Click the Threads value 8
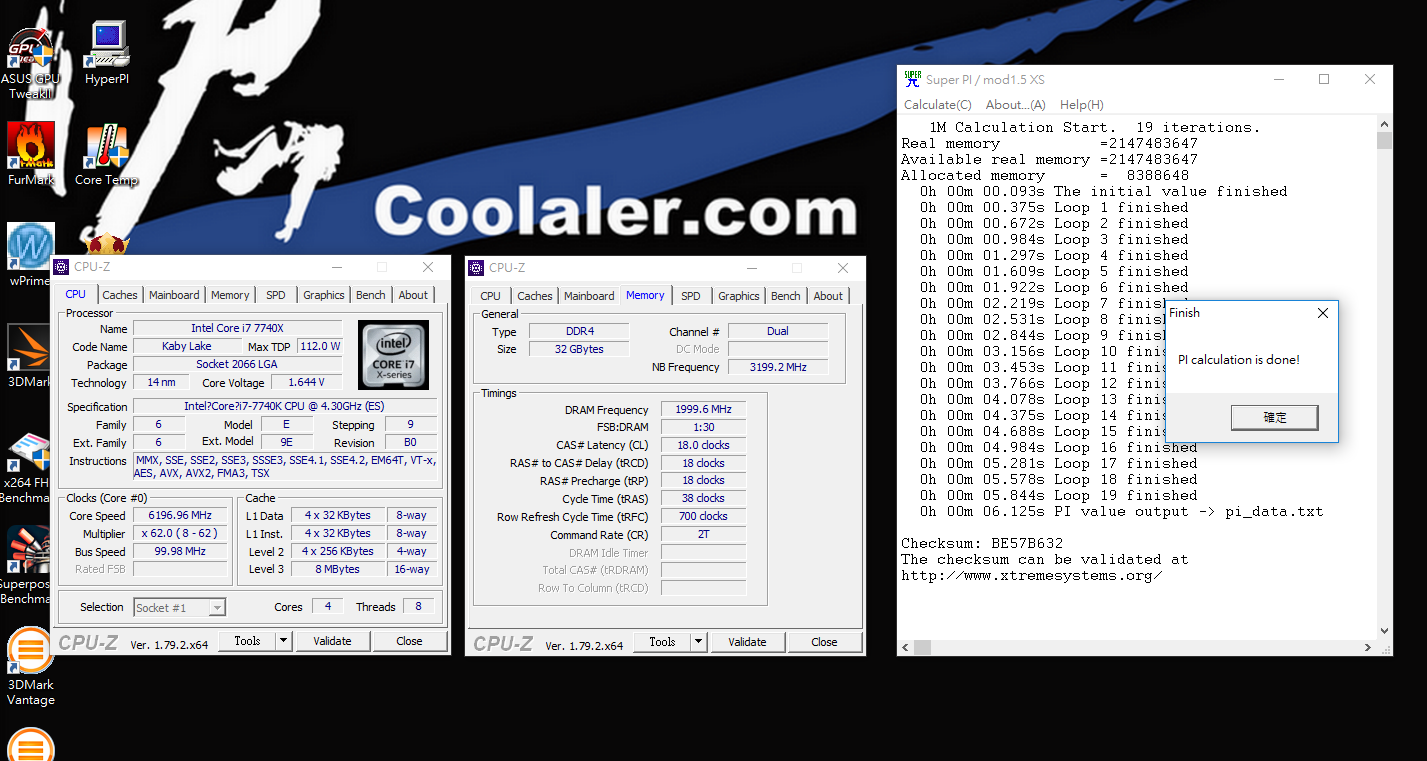Screen dimensions: 1427x761 click(418, 606)
